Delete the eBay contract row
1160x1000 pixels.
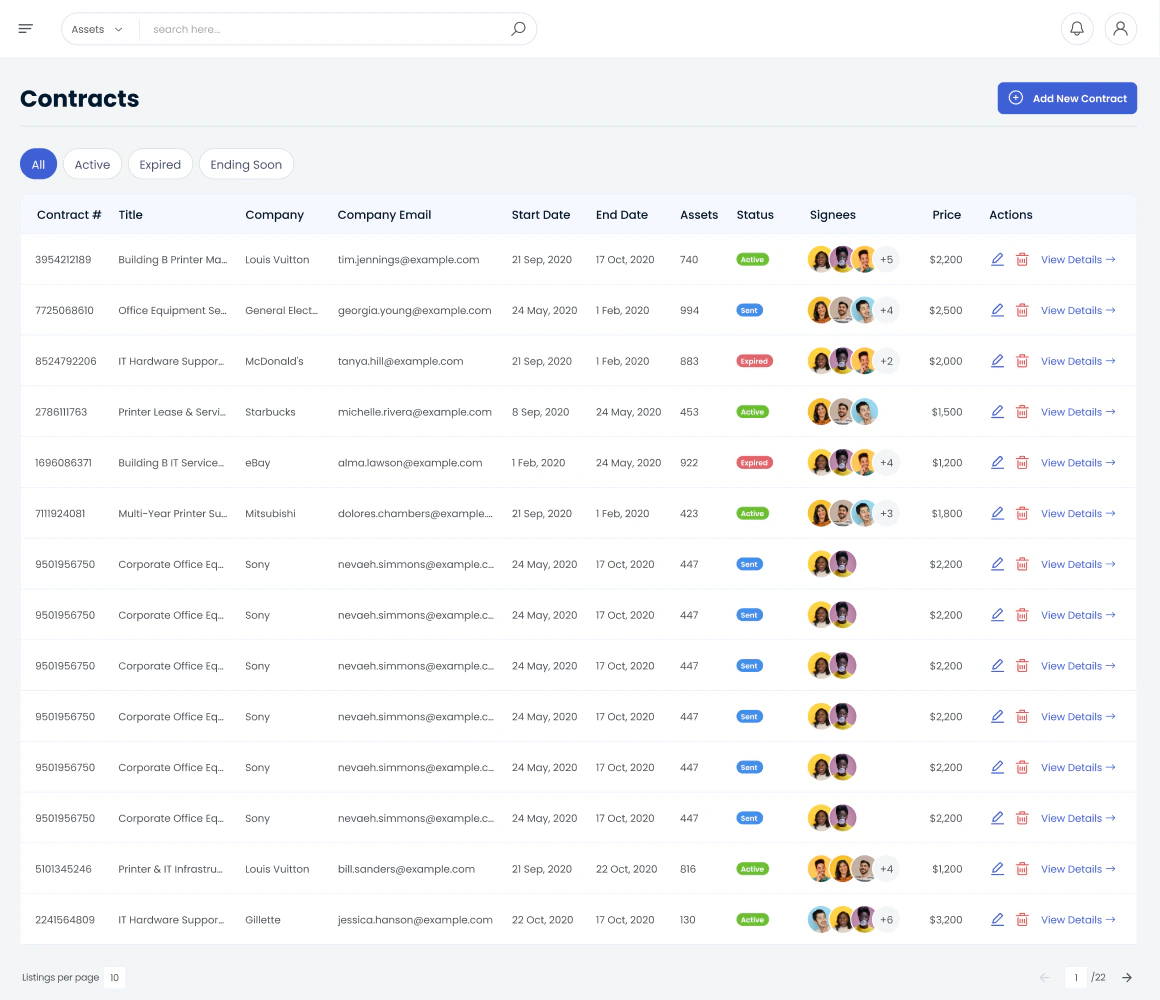[x=1022, y=463]
